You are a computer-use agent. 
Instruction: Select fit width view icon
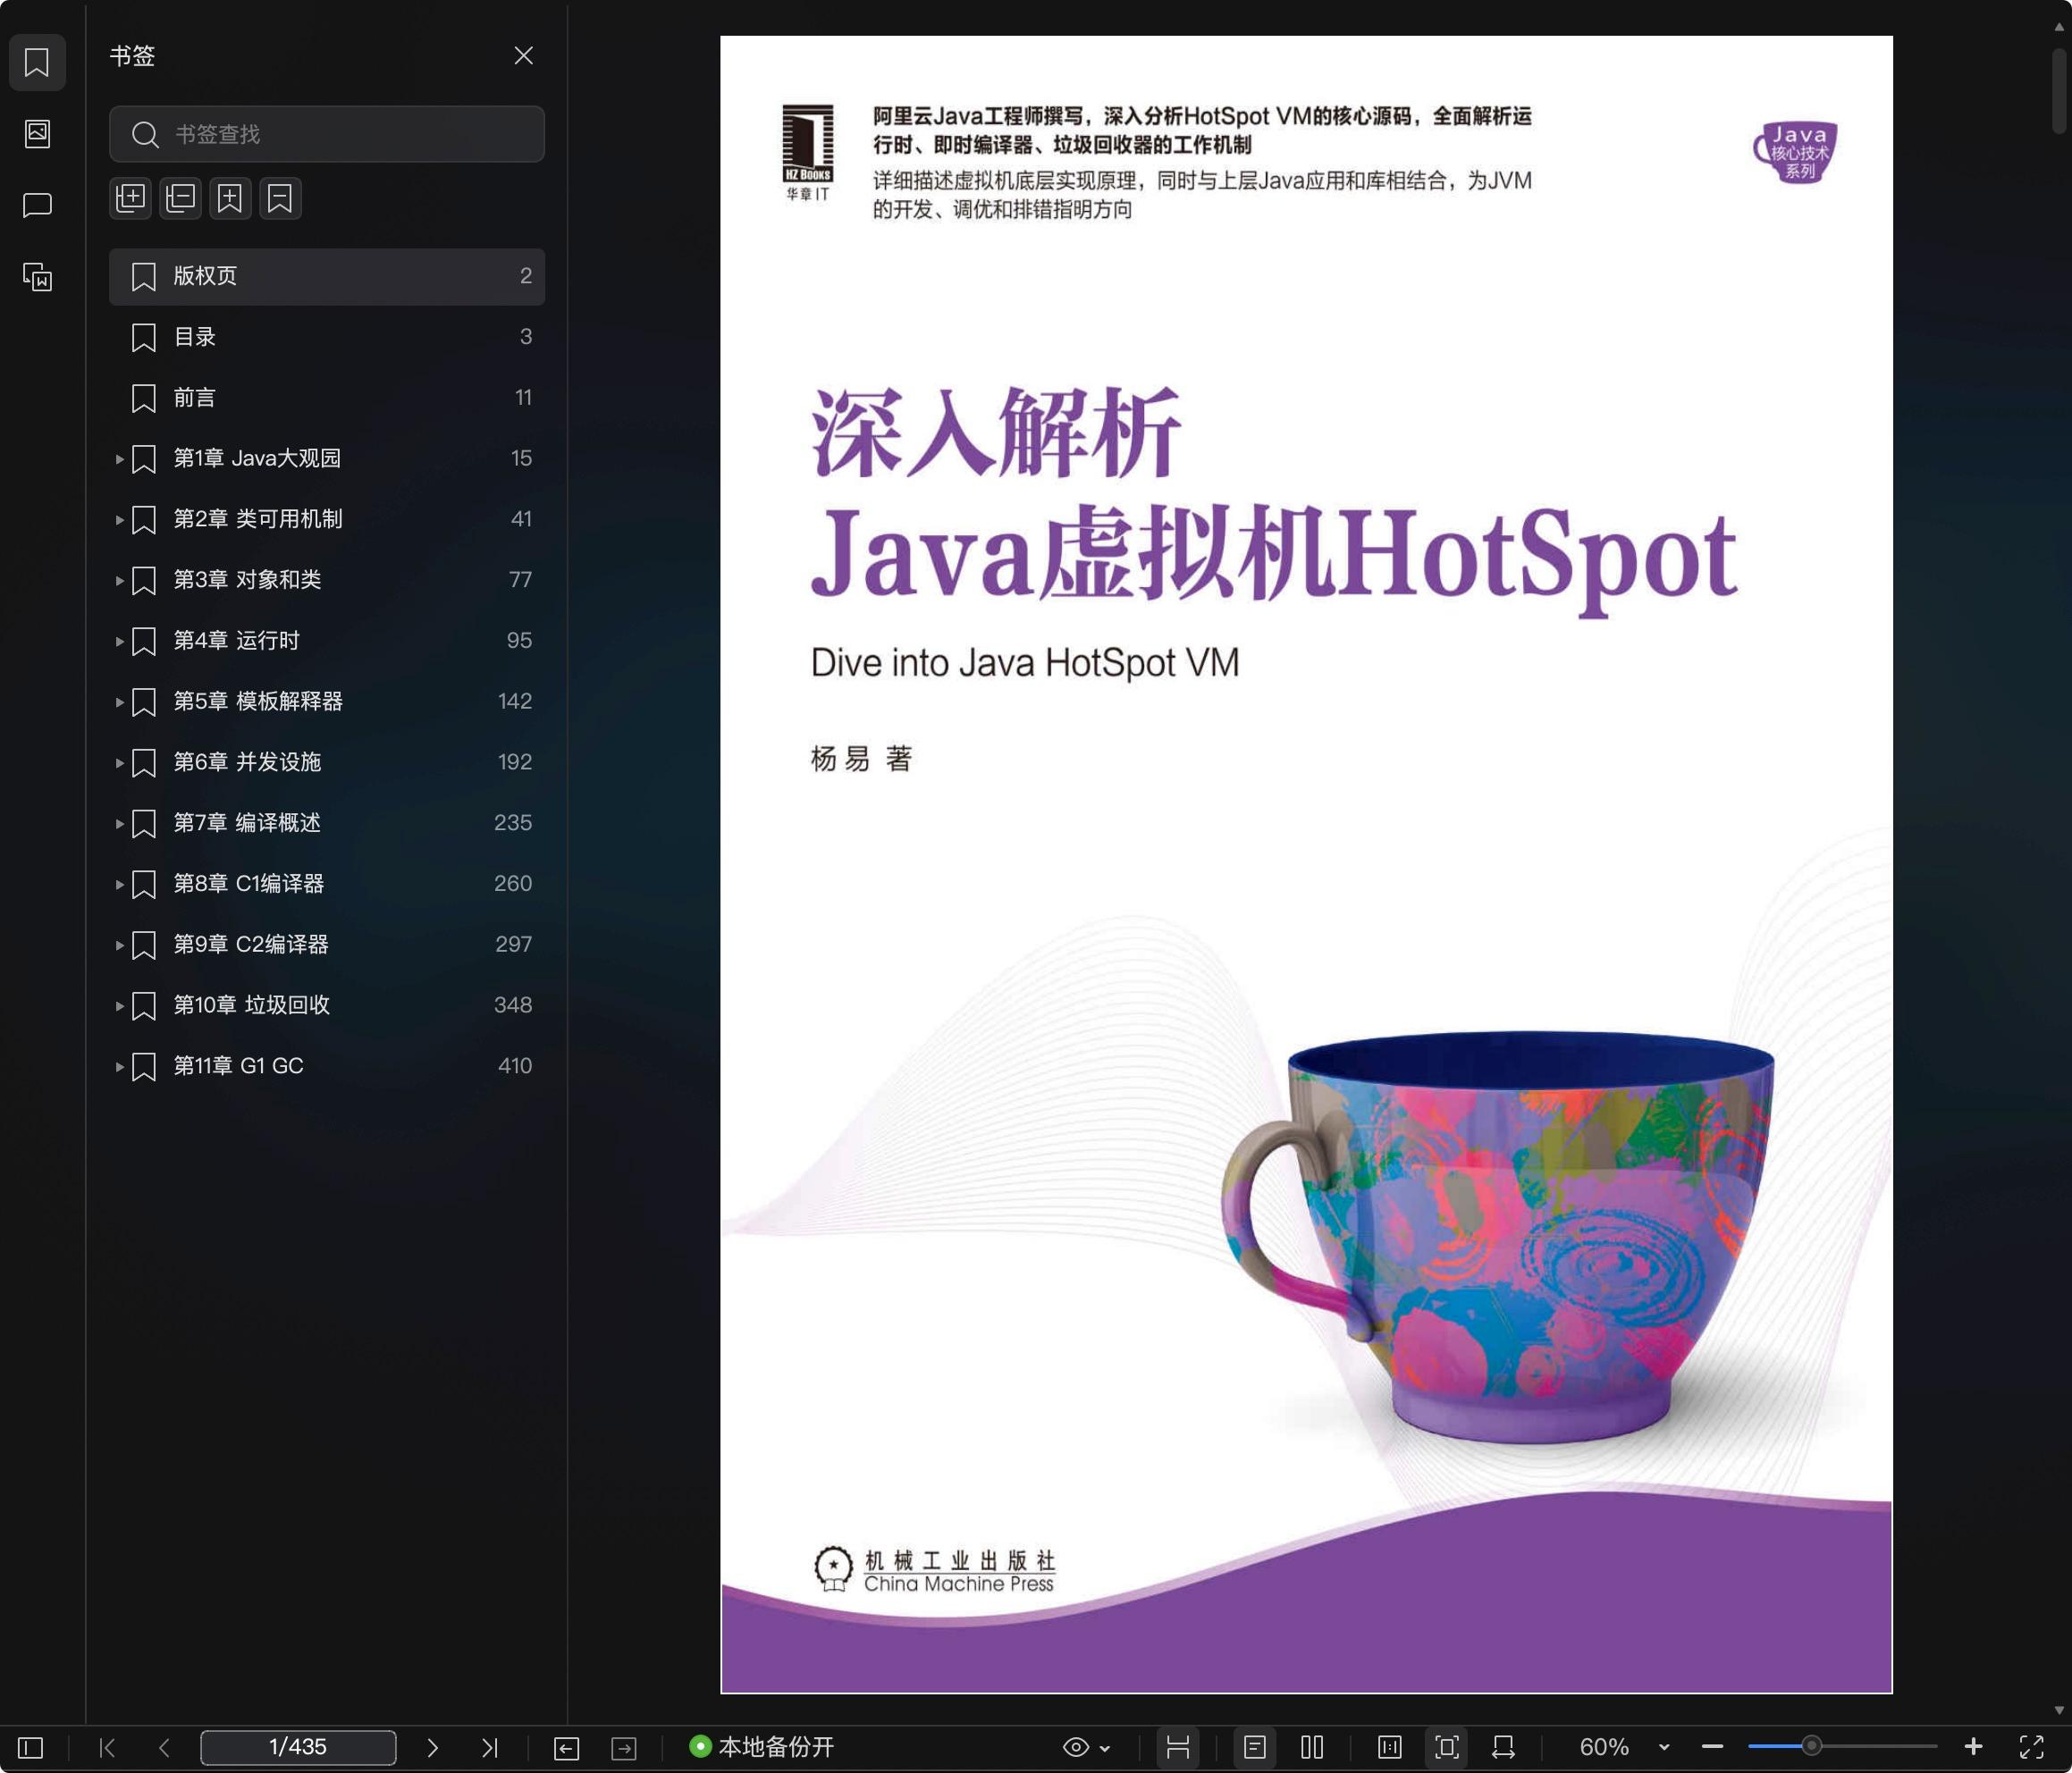point(1503,1747)
